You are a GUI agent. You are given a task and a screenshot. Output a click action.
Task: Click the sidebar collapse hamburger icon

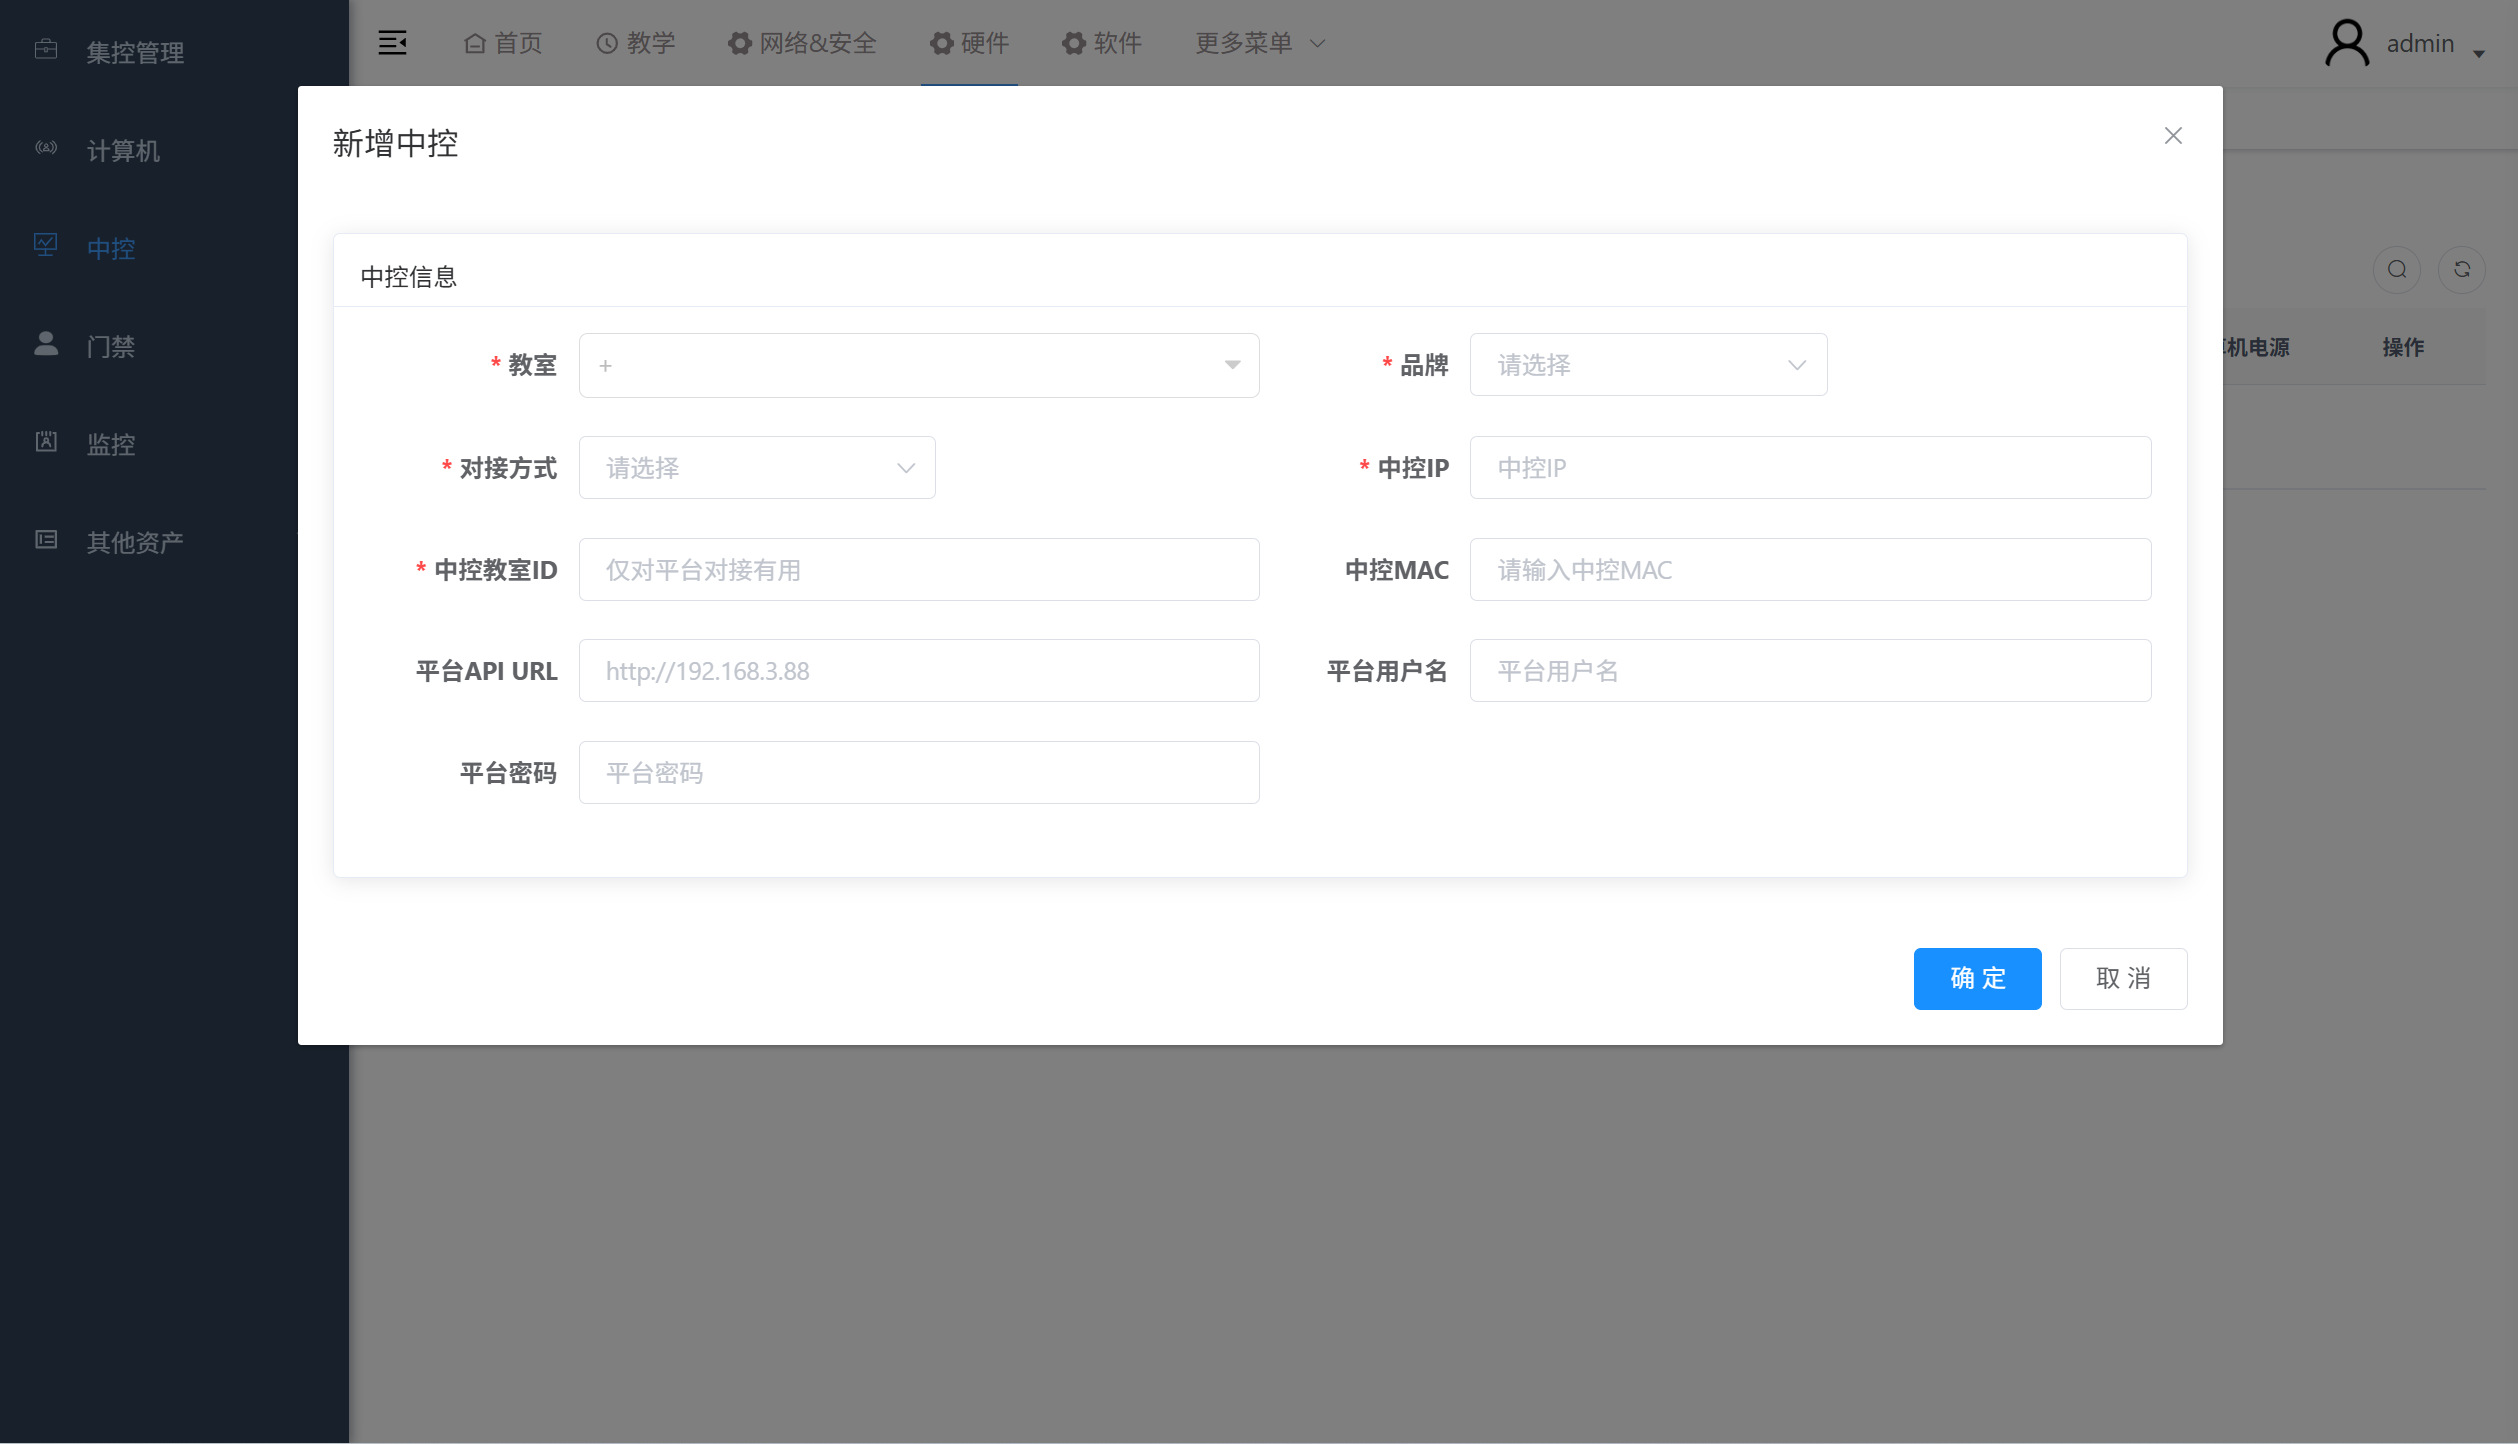tap(392, 43)
